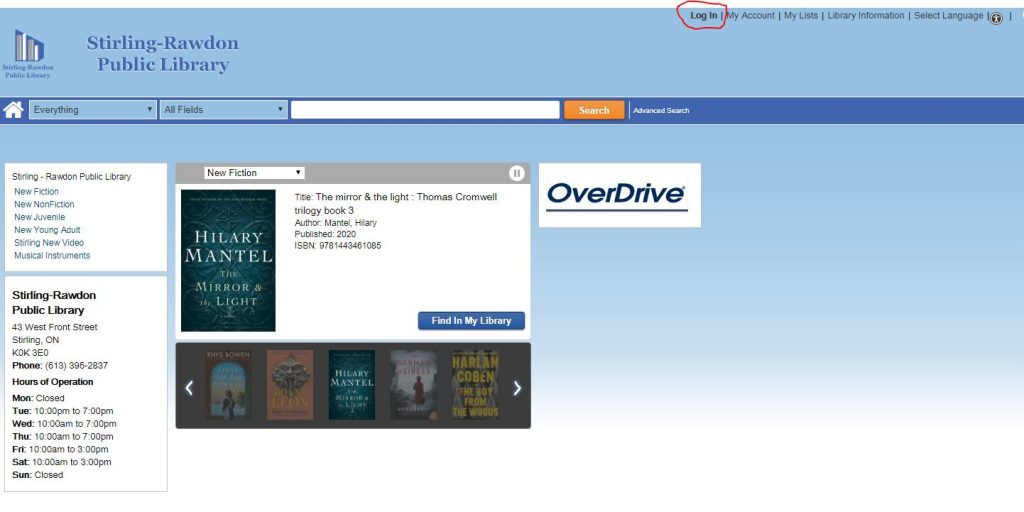Click the Sat: 10:00am to 3:00pm row
Viewport: 1024px width, 512px height.
[x=62, y=462]
